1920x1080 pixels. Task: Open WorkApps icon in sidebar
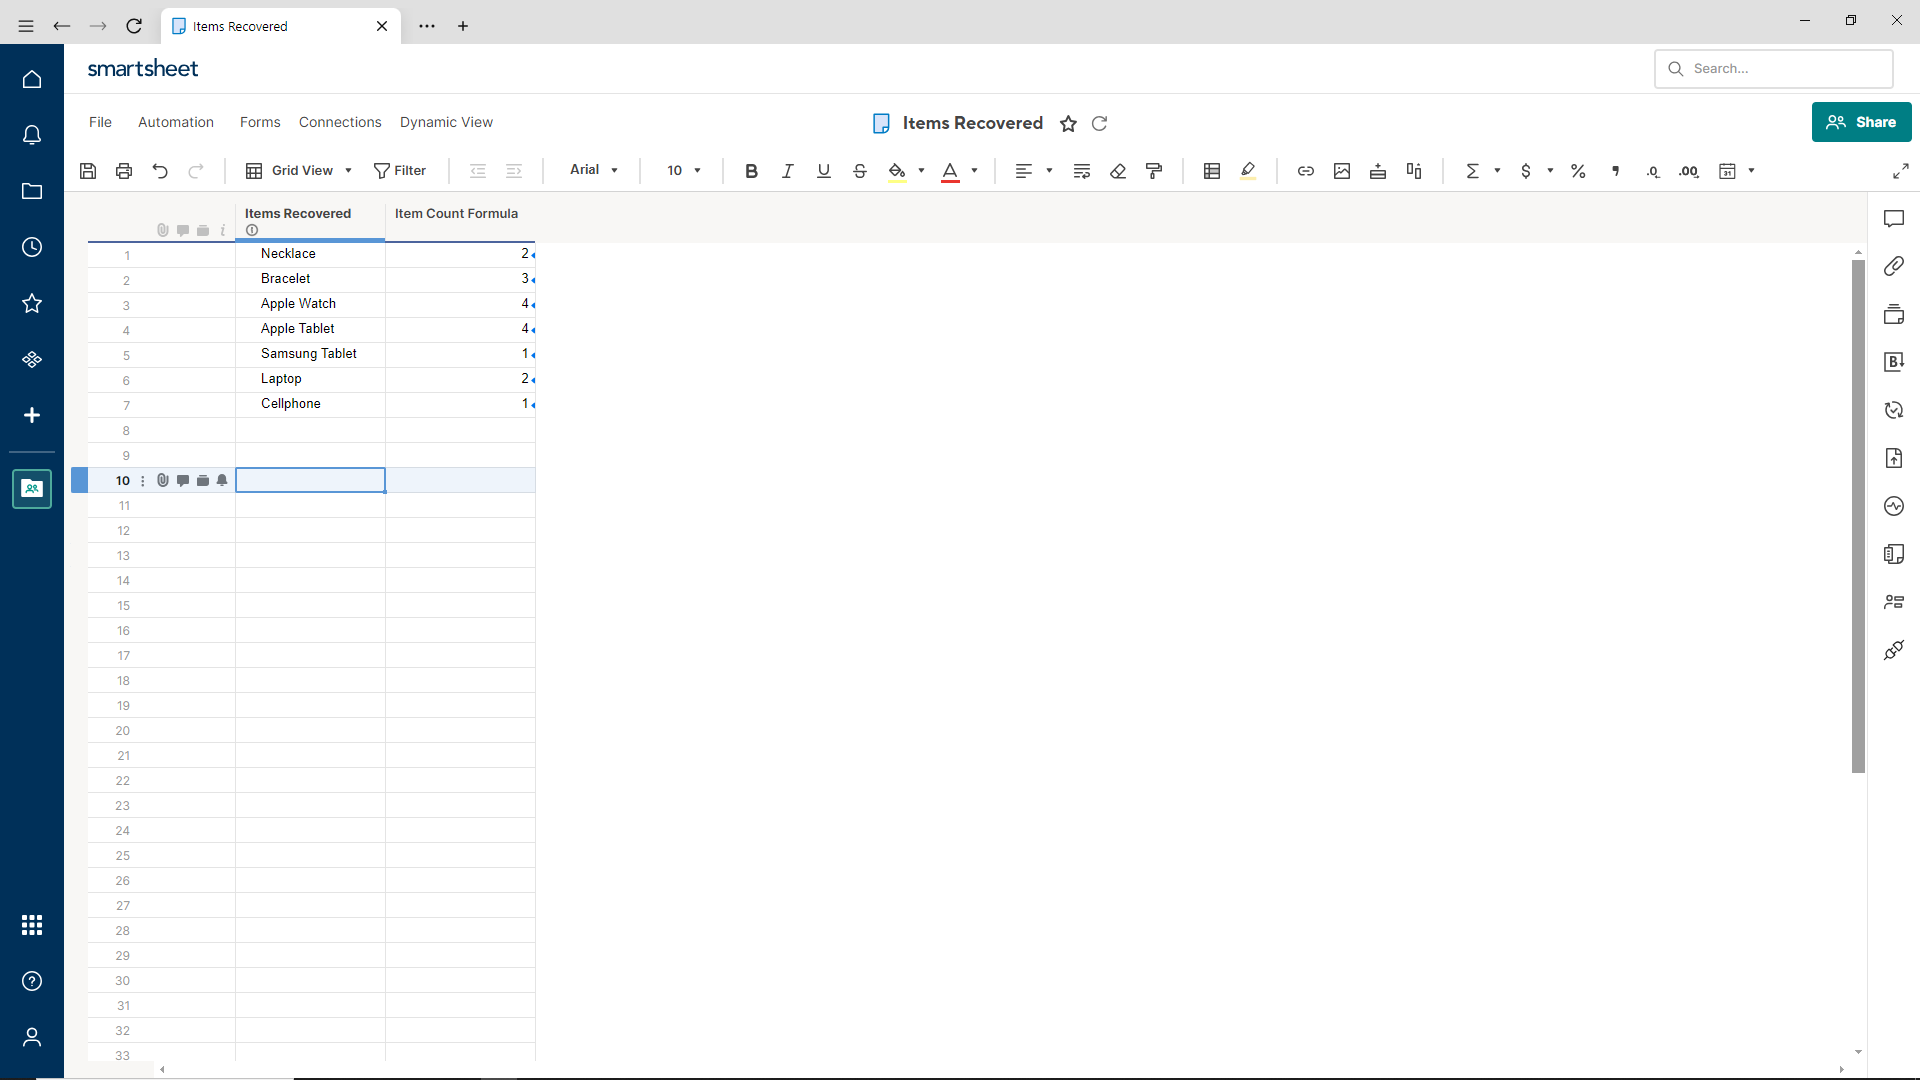coord(32,359)
